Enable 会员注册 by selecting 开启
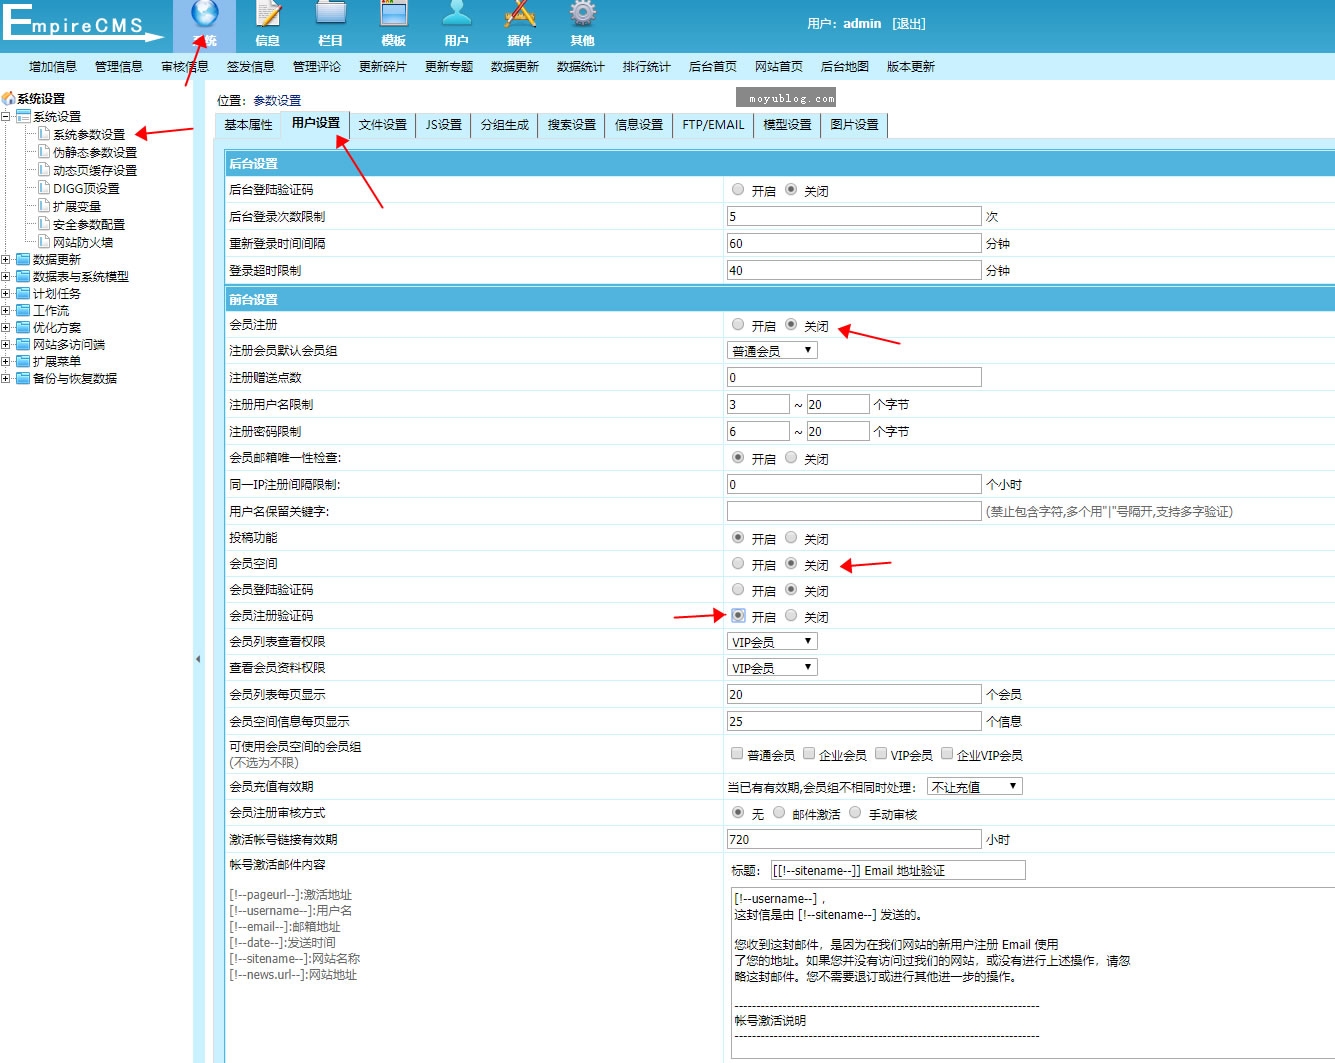 tap(738, 325)
